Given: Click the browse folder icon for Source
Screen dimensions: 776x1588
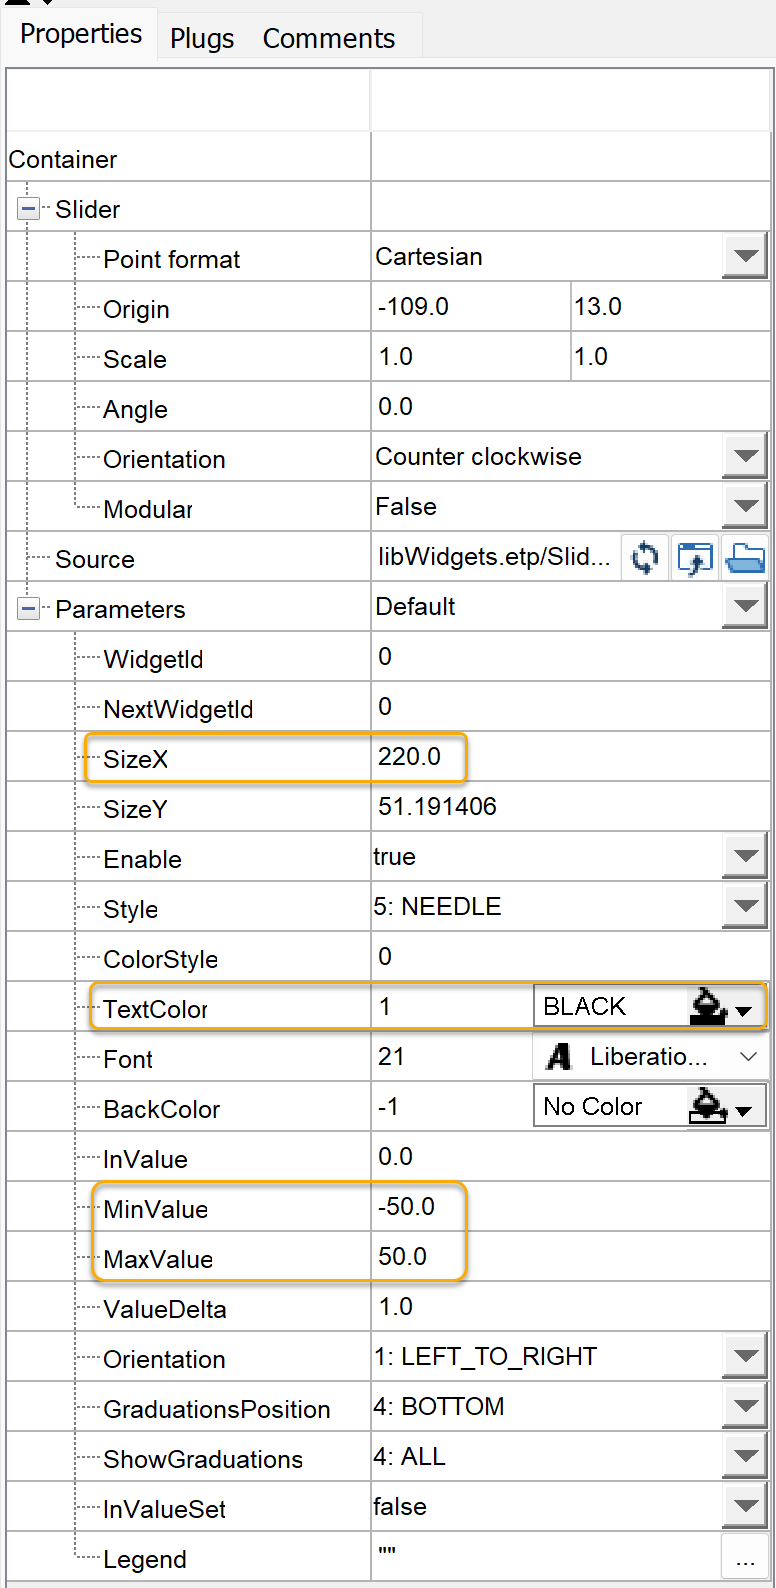Looking at the screenshot, I should point(745,558).
